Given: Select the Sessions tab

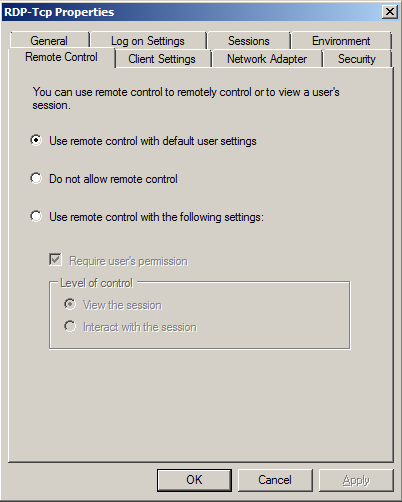Looking at the screenshot, I should tap(249, 41).
